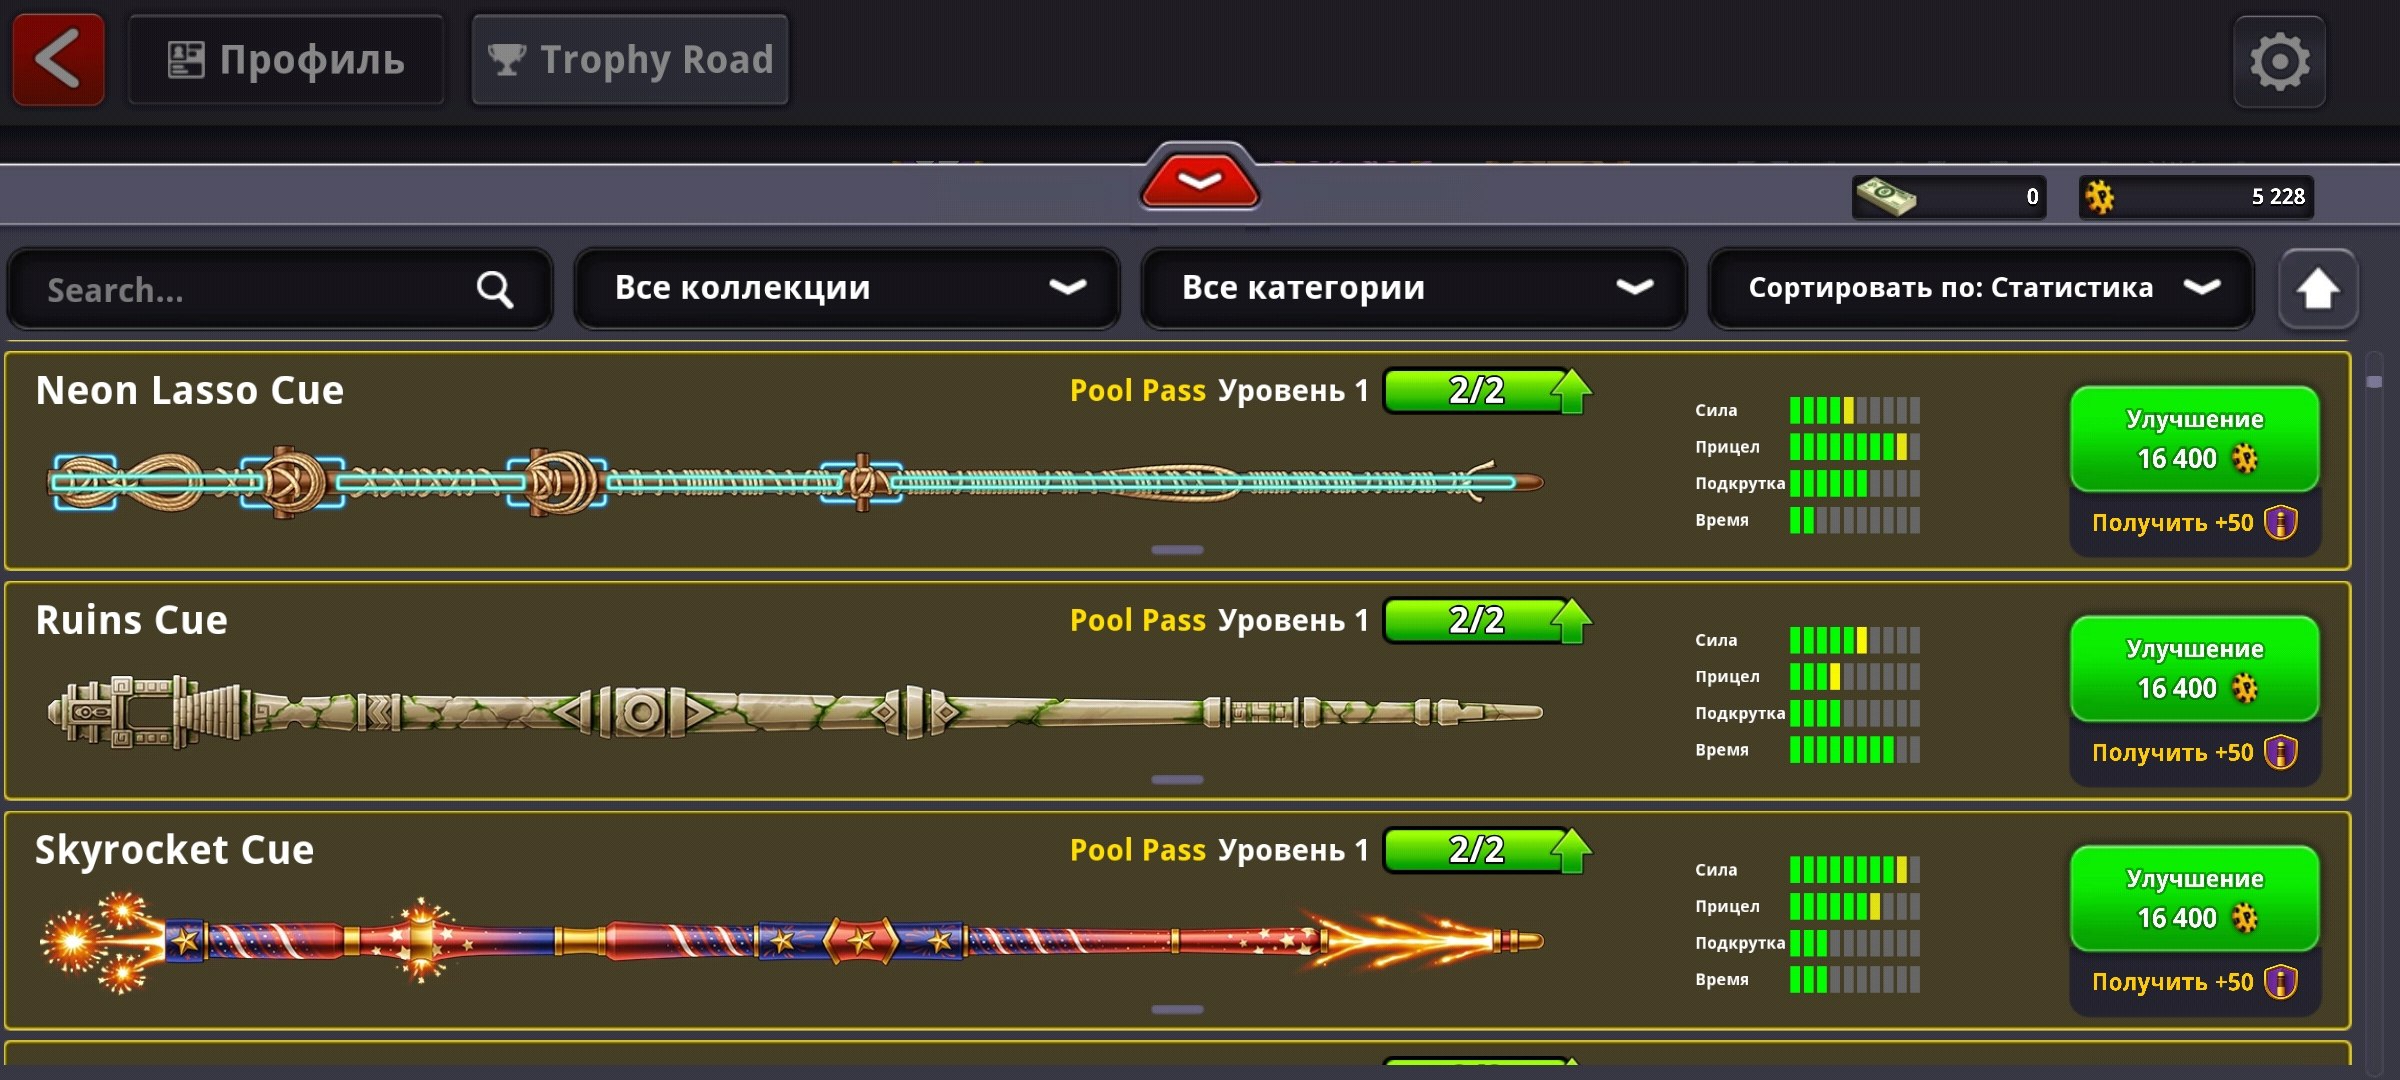This screenshot has height=1080, width=2400.
Task: Go back using the red arrow button
Action: coord(58,60)
